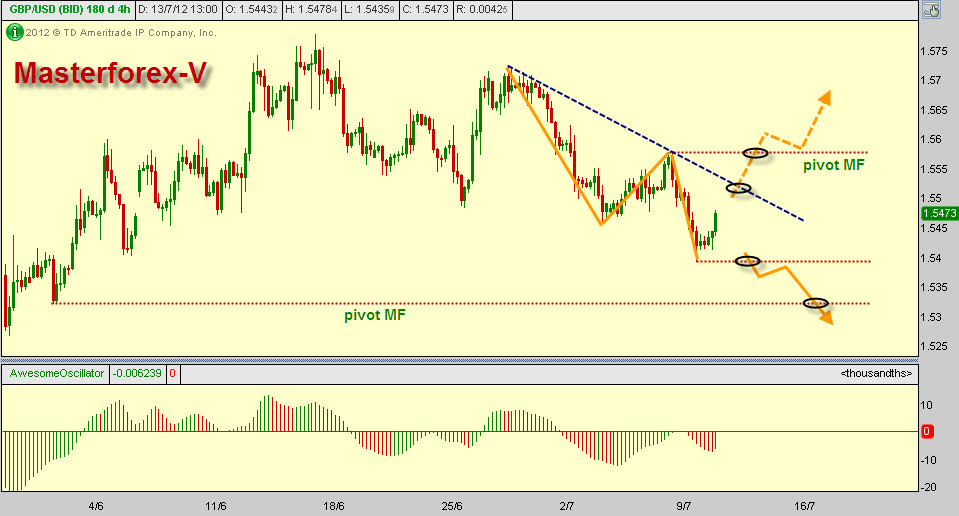This screenshot has height=516, width=959.
Task: Click the red 0 marker on oscillator axis
Action: [927, 432]
